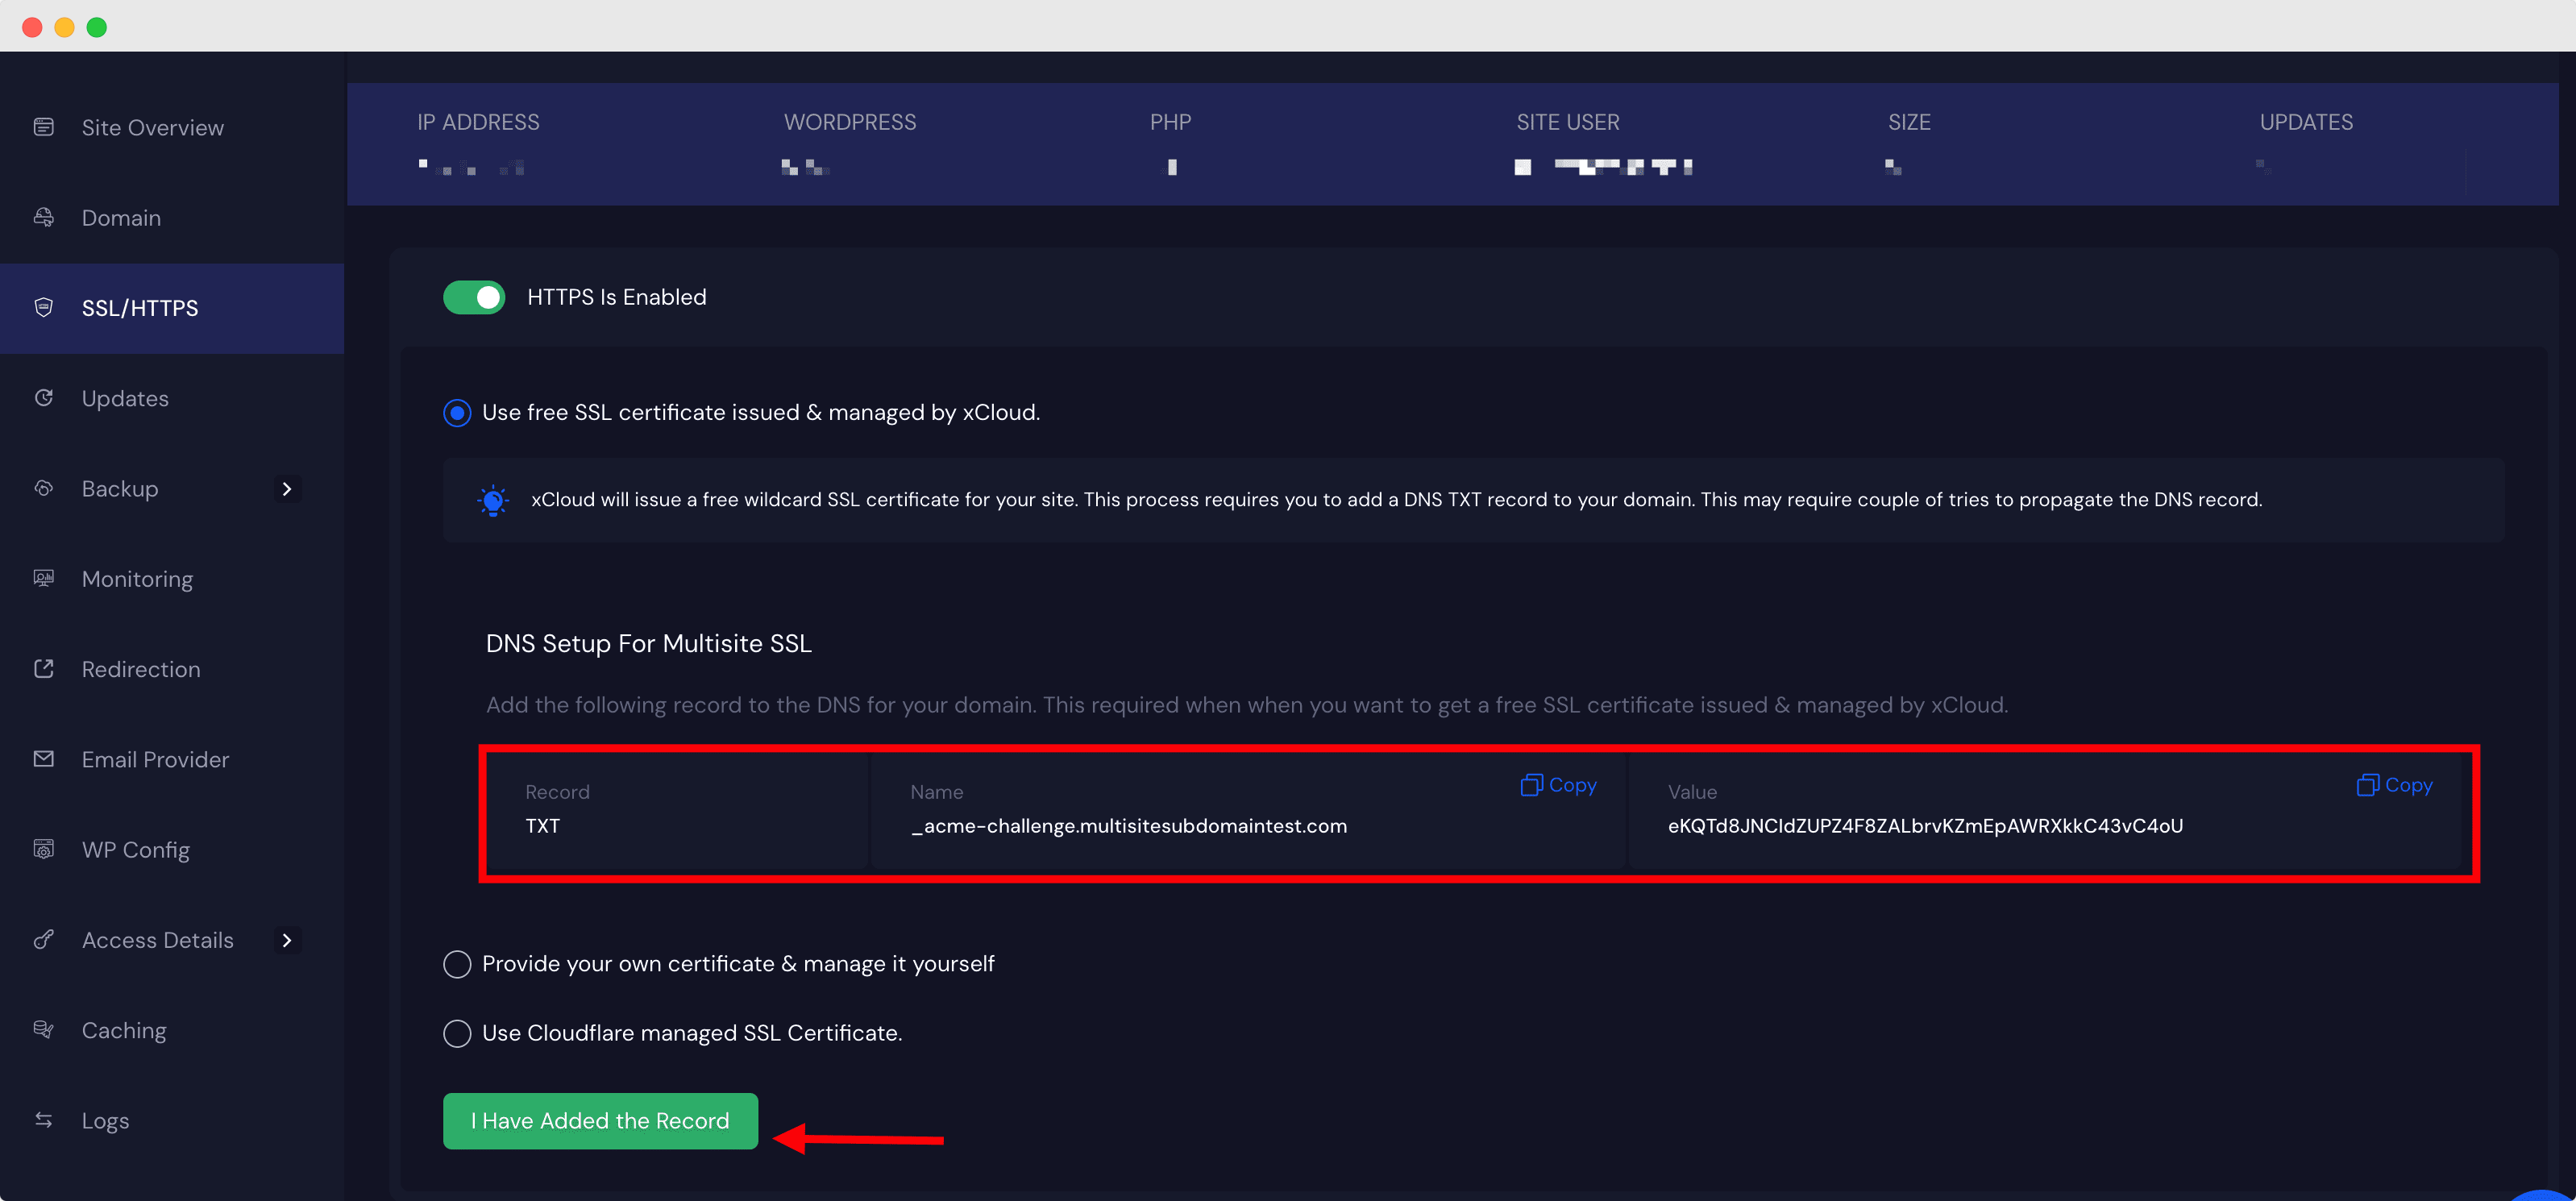Click the Updates refresh icon
This screenshot has height=1201, width=2576.
pos(44,398)
